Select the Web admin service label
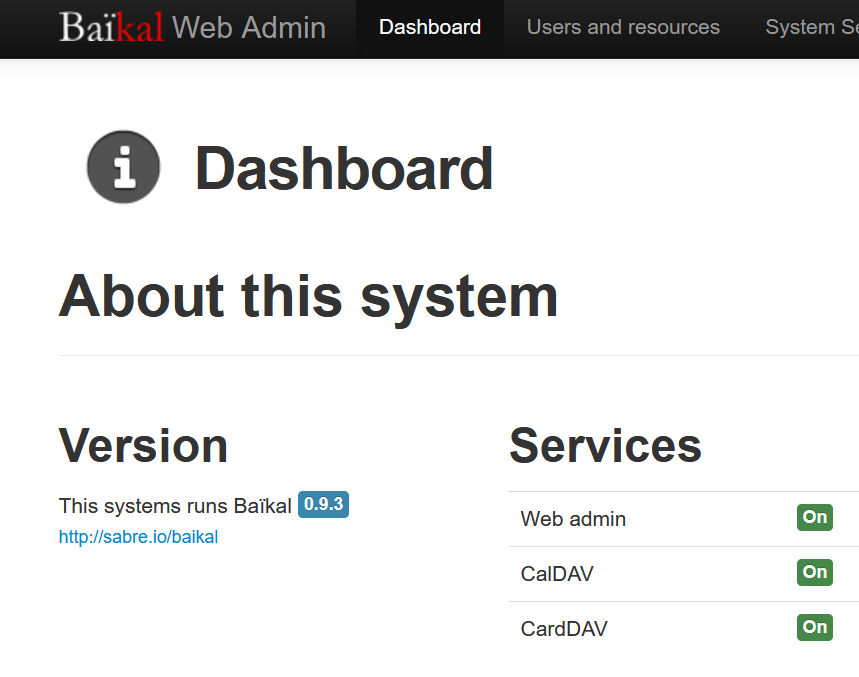Screen dimensions: 859x677 tap(573, 519)
